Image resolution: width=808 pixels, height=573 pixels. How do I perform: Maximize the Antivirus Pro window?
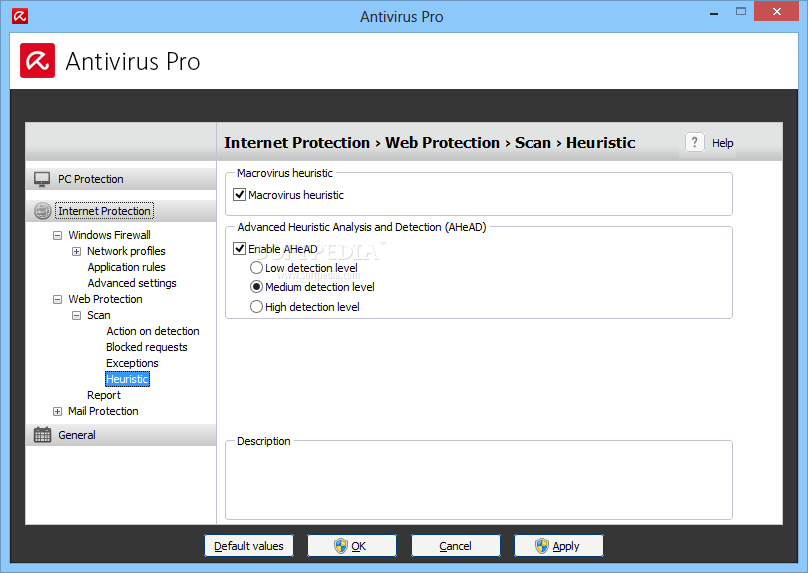[740, 11]
